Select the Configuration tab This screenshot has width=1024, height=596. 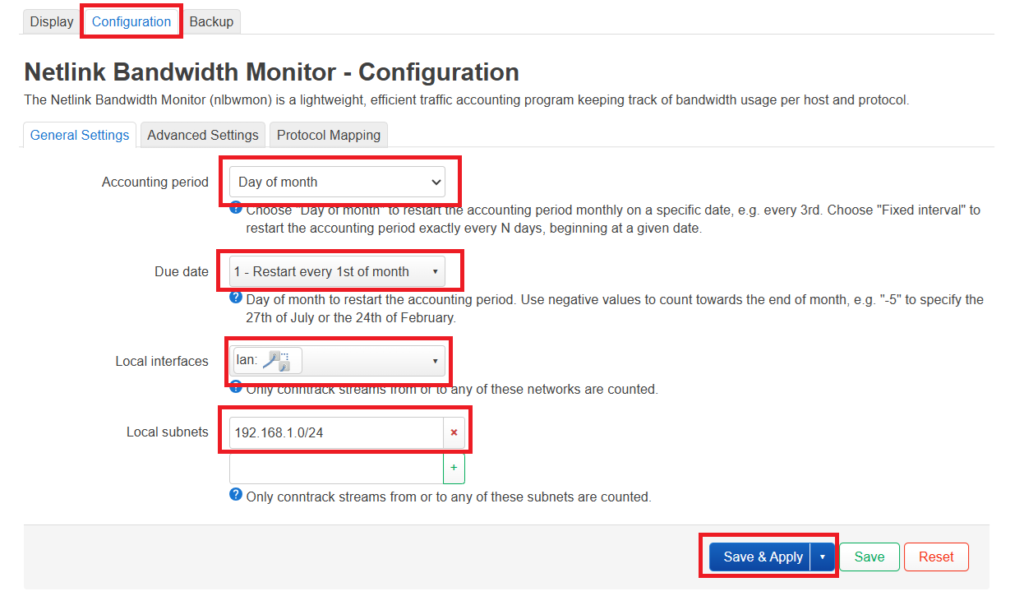coord(131,21)
